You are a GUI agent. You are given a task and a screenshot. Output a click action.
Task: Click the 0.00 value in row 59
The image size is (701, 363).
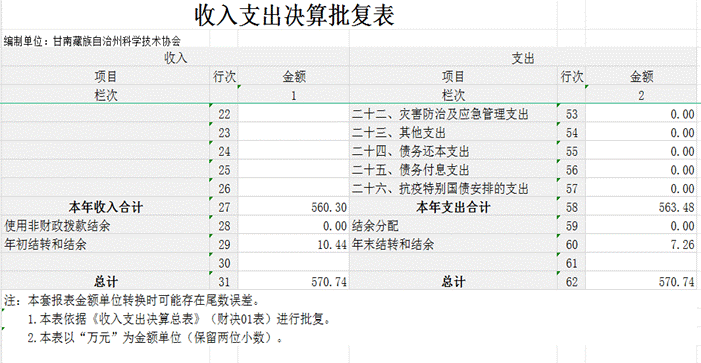point(641,226)
